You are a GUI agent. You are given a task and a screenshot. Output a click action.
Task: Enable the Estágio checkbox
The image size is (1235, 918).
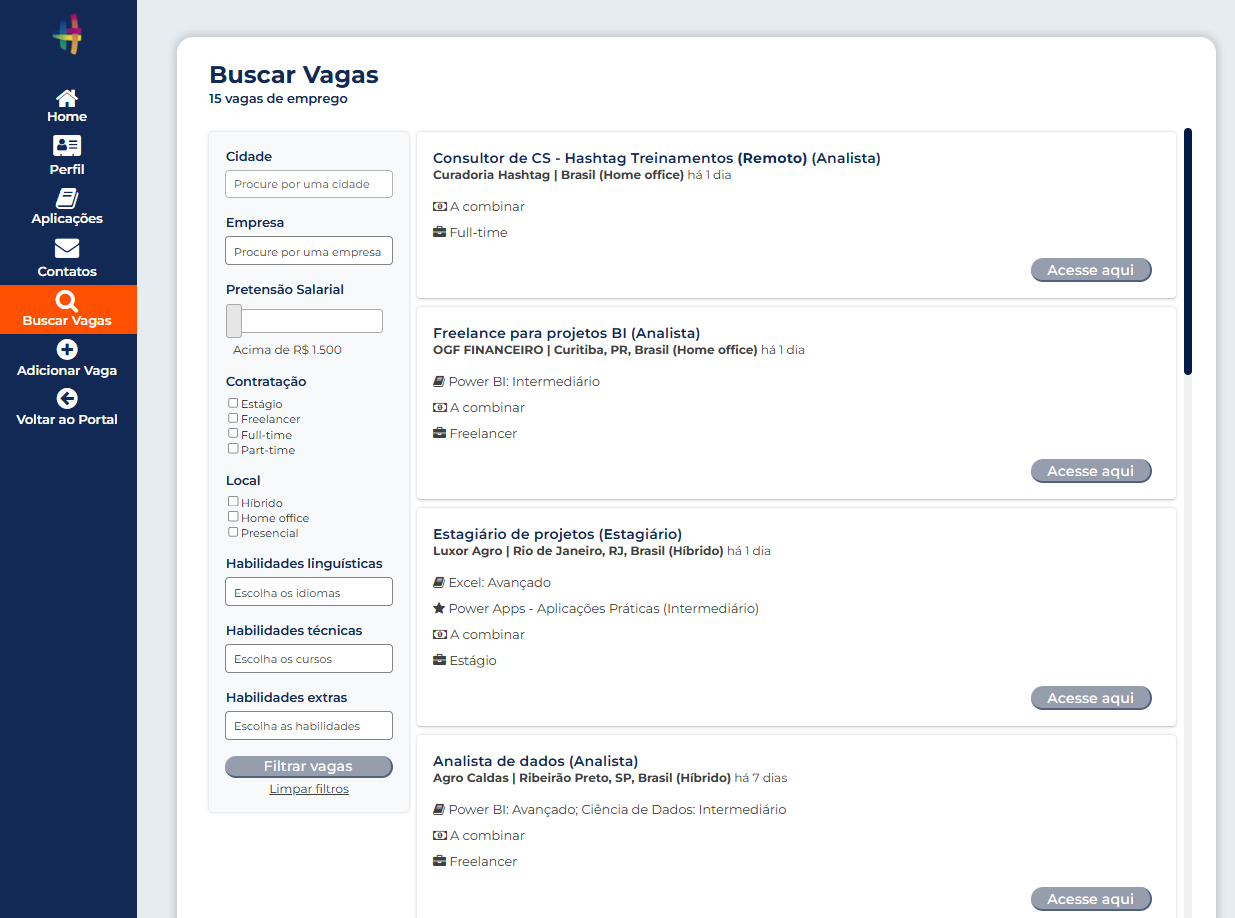tap(233, 403)
